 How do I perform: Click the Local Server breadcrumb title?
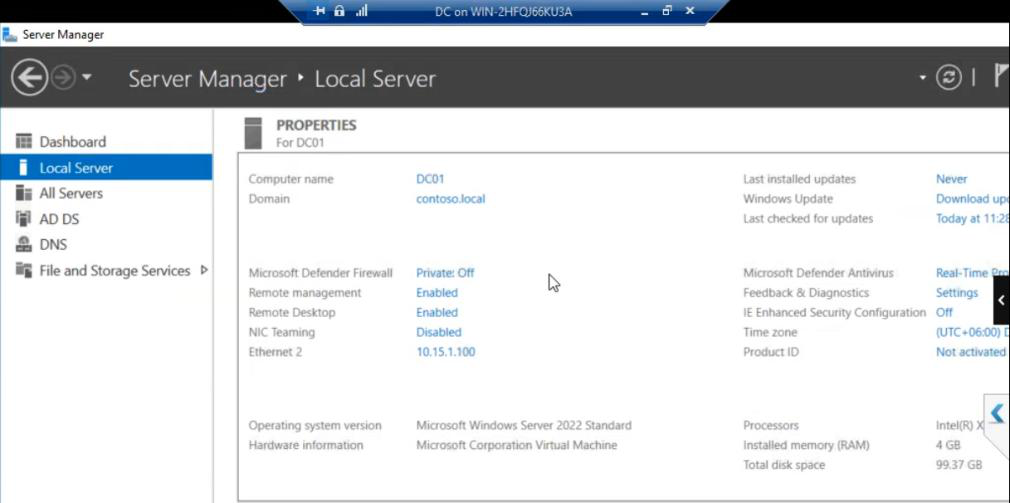tap(375, 79)
